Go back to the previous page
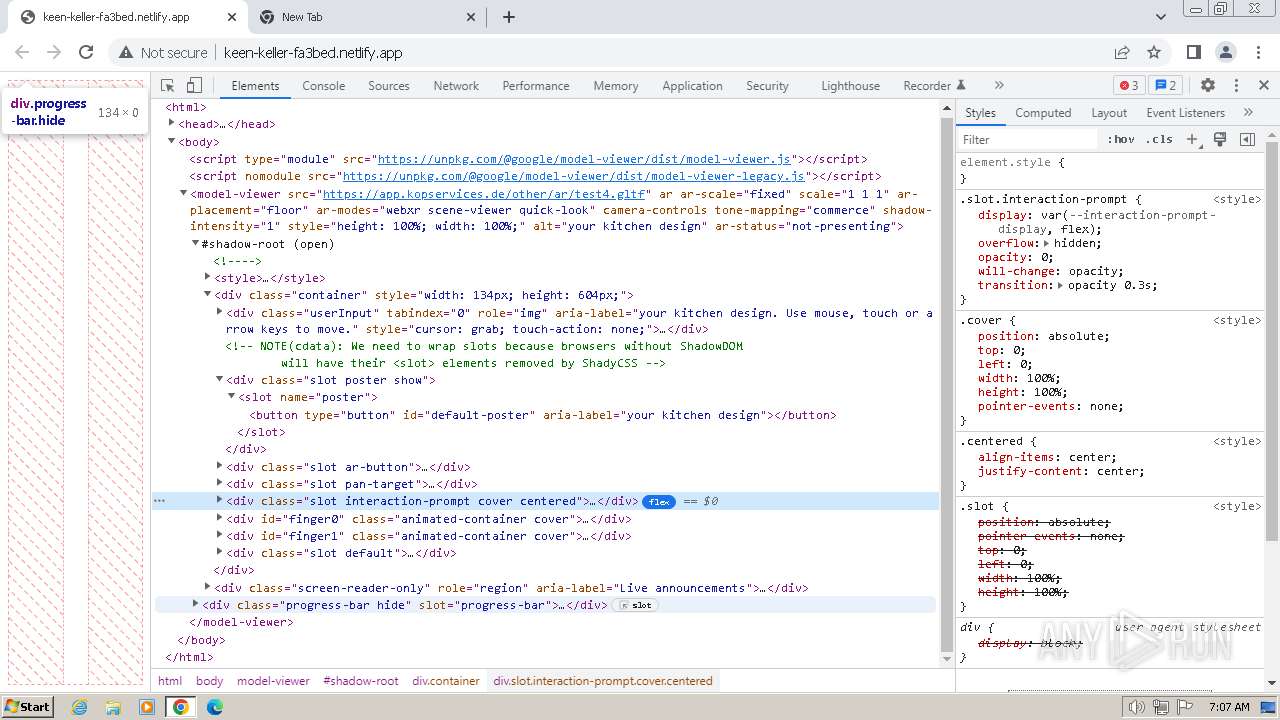 tap(22, 52)
